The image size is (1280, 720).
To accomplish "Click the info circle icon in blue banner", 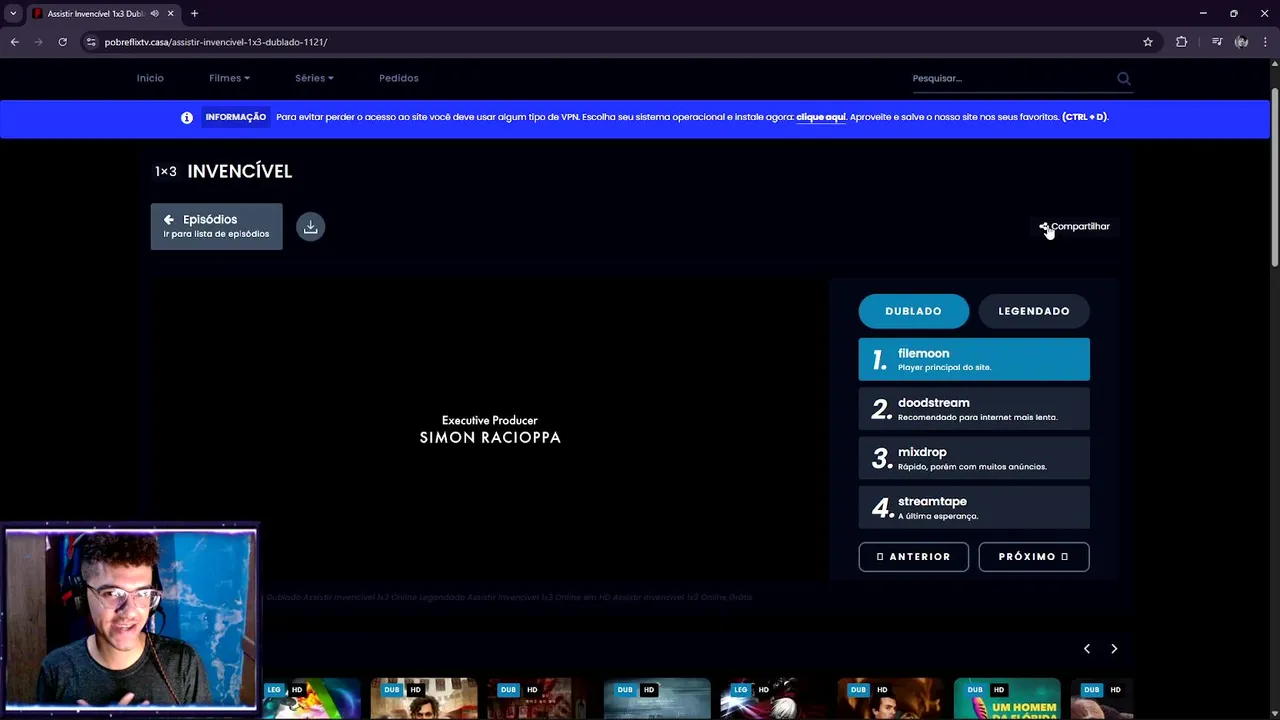I will pyautogui.click(x=186, y=118).
